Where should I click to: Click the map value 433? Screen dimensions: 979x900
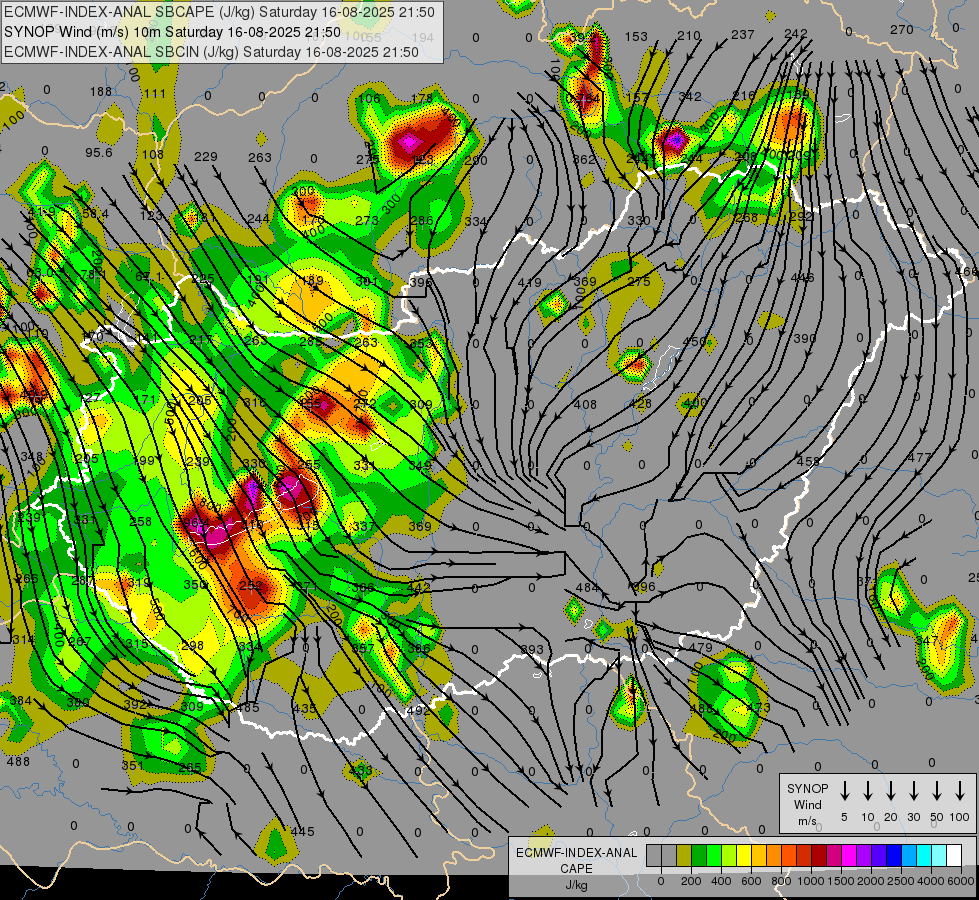[x=360, y=770]
